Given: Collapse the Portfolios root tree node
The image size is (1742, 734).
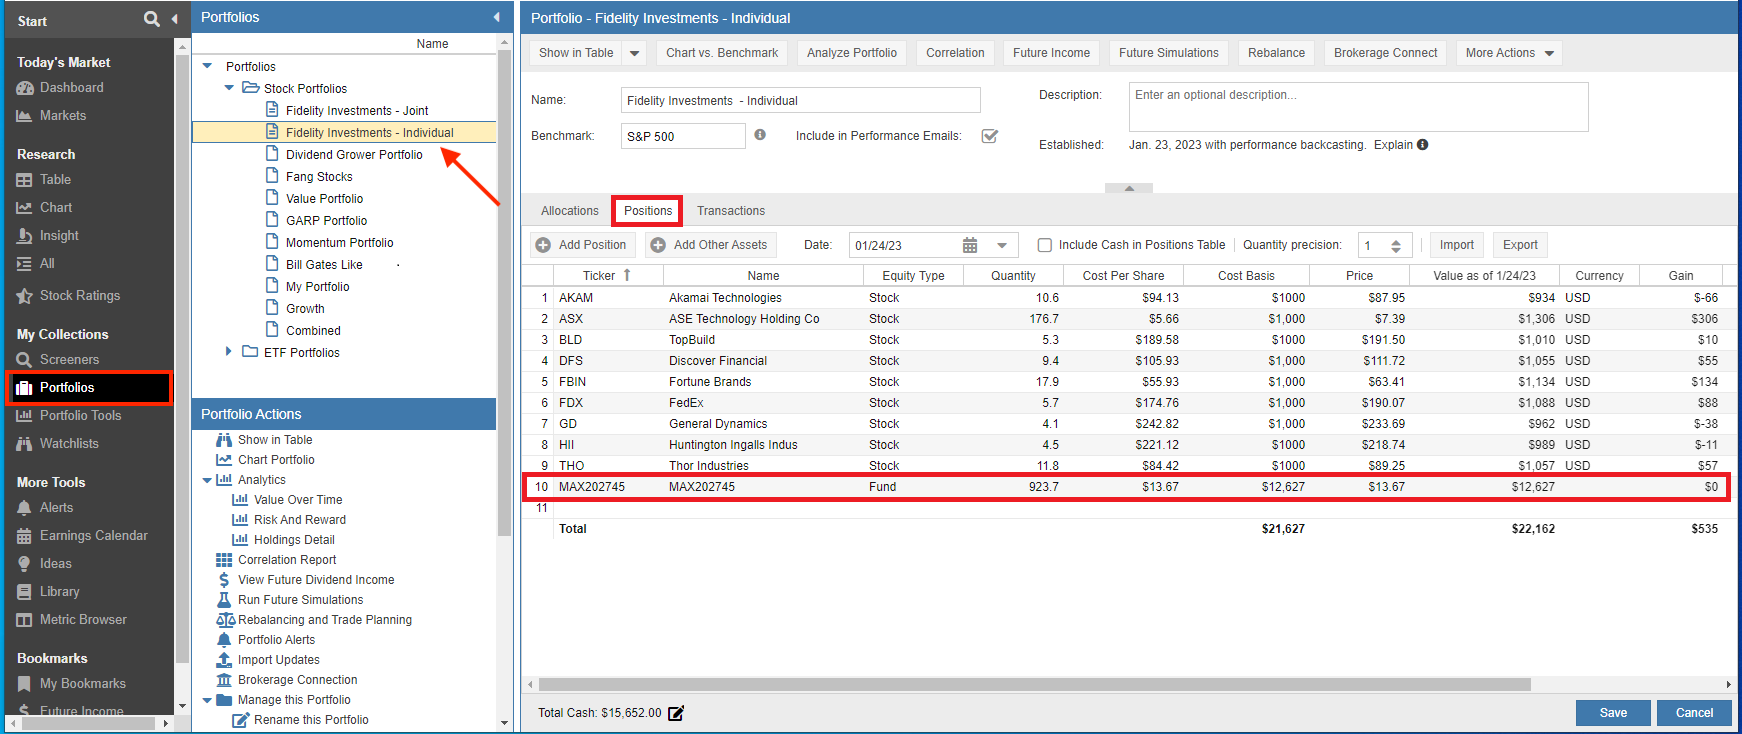Looking at the screenshot, I should coord(208,66).
